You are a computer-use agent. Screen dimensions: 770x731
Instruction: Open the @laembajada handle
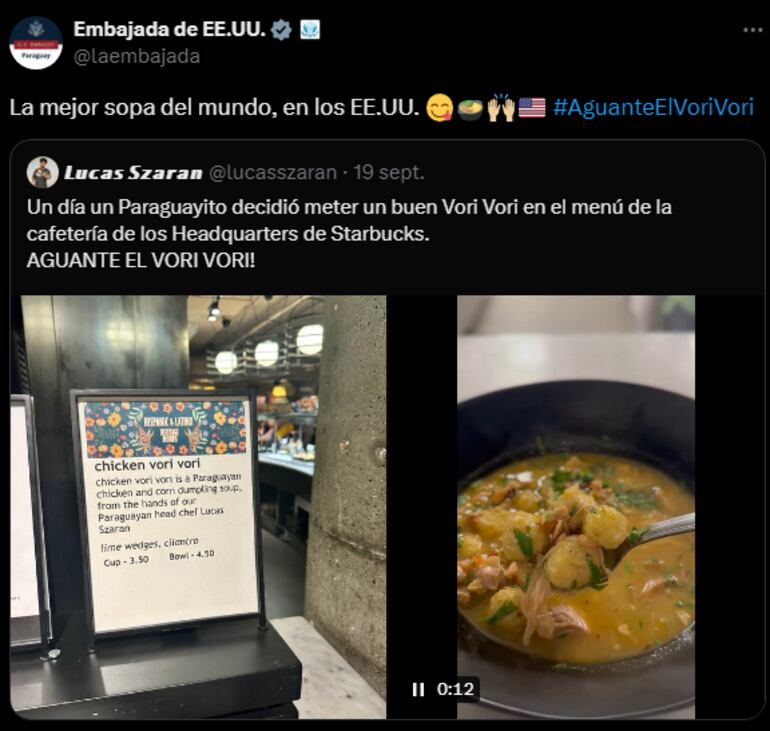(x=137, y=56)
